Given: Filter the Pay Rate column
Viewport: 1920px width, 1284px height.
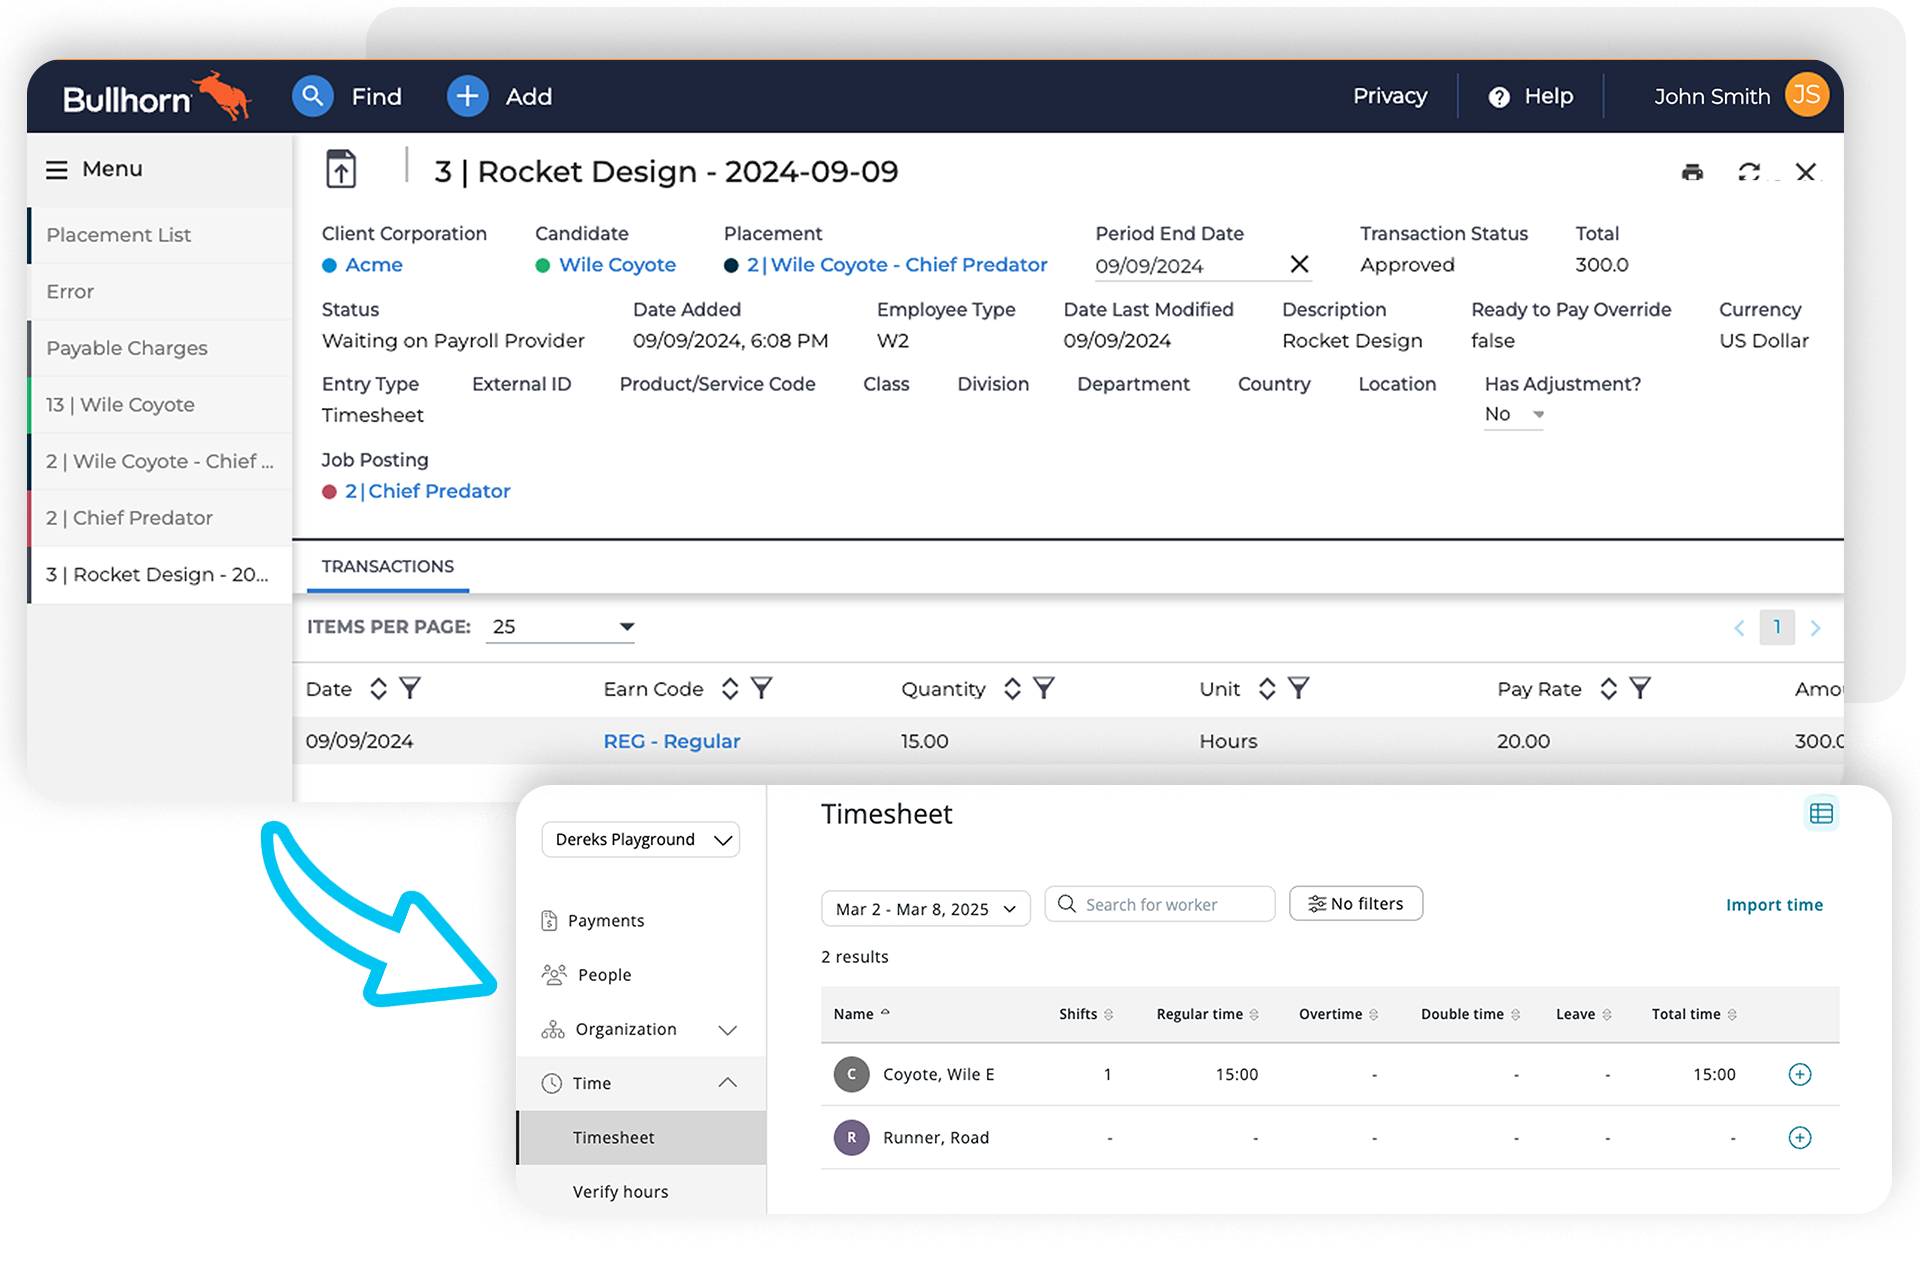Looking at the screenshot, I should [1640, 688].
